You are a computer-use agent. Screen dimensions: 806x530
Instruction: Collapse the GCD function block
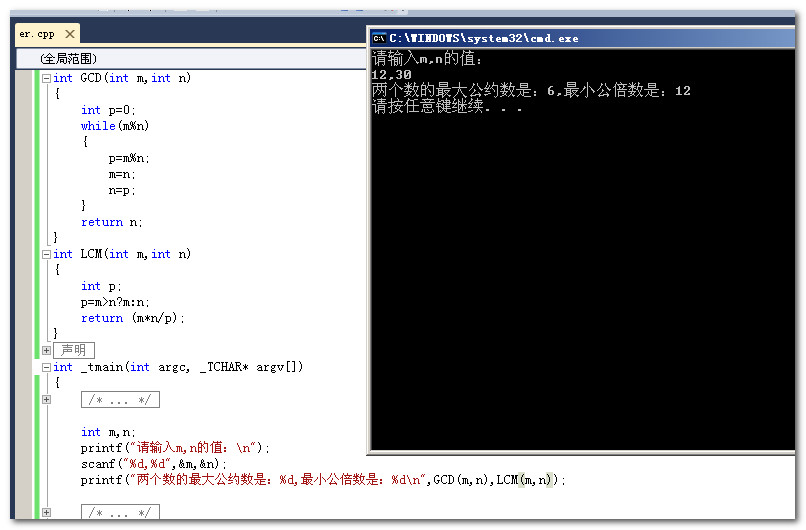46,78
